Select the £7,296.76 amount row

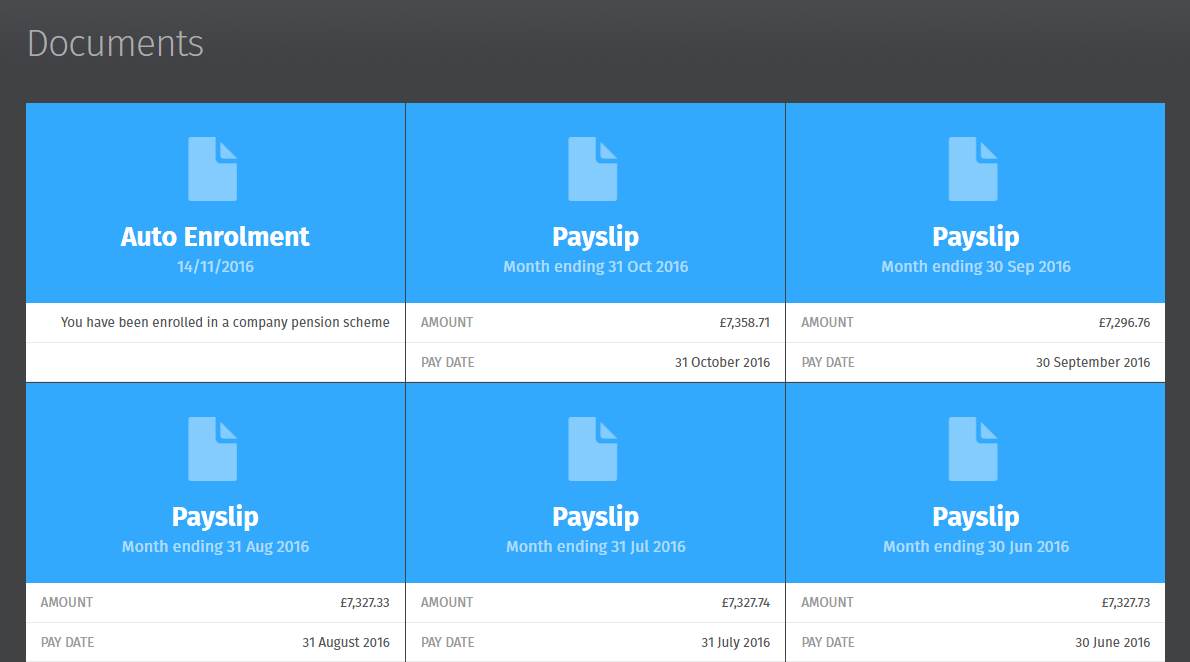coord(975,323)
